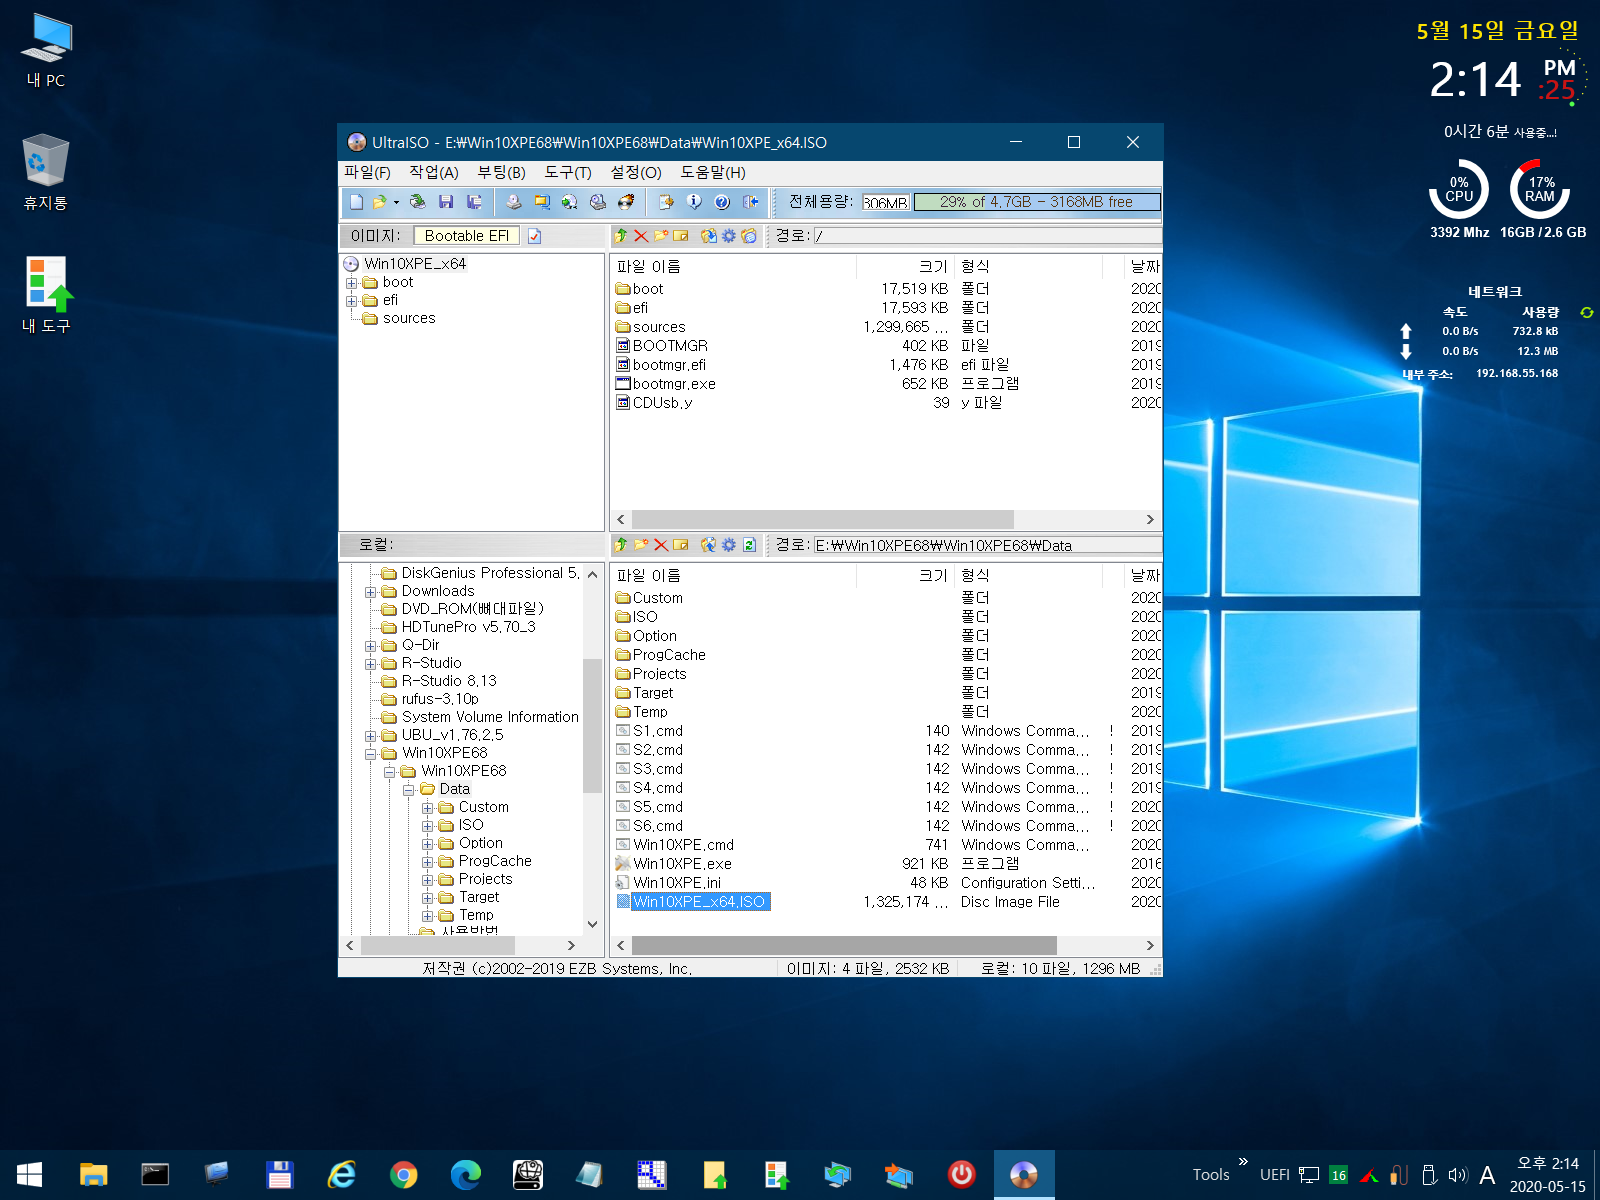The height and width of the screenshot is (1200, 1600).
Task: Click the 306MB total size field
Action: tap(886, 202)
